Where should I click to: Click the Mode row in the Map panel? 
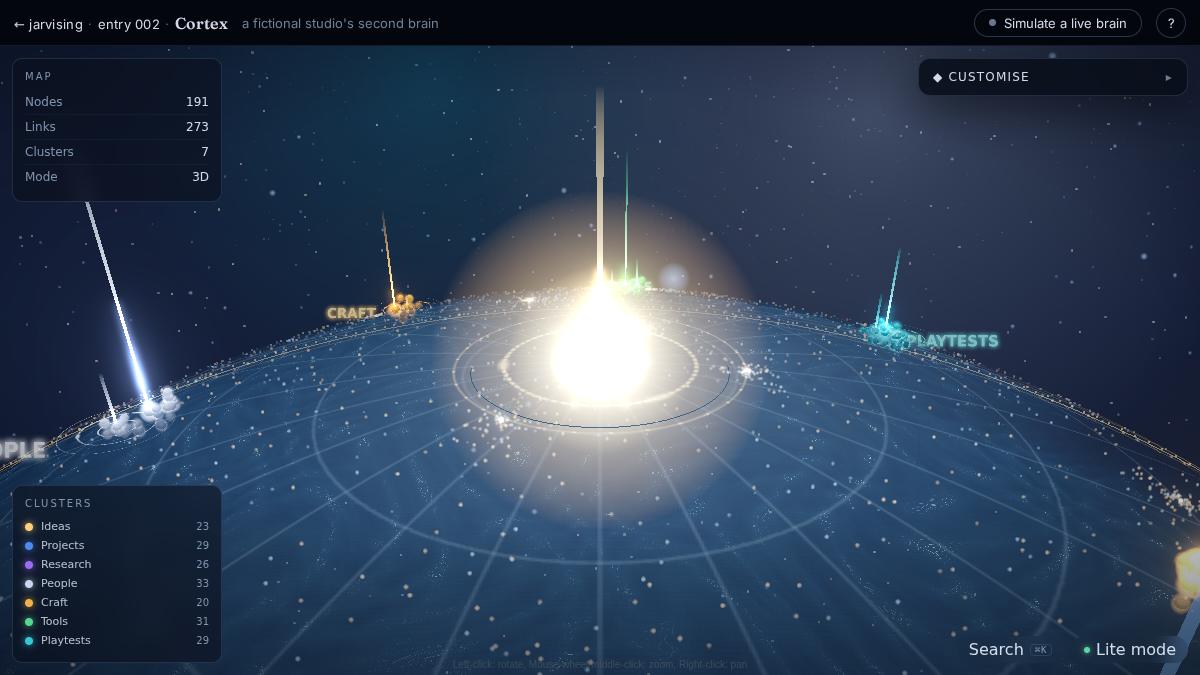pos(117,177)
